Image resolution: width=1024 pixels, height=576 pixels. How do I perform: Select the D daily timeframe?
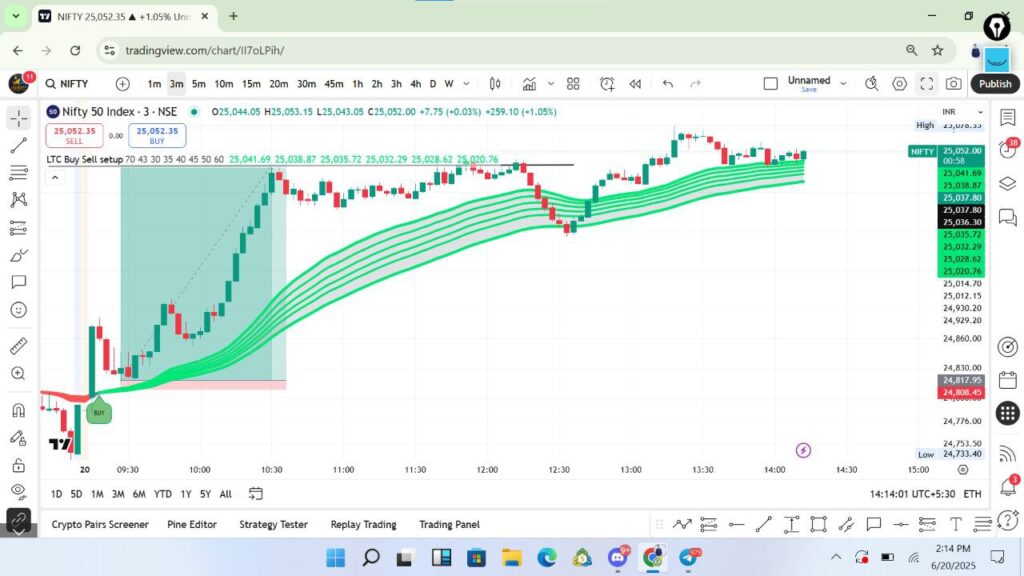pyautogui.click(x=432, y=84)
